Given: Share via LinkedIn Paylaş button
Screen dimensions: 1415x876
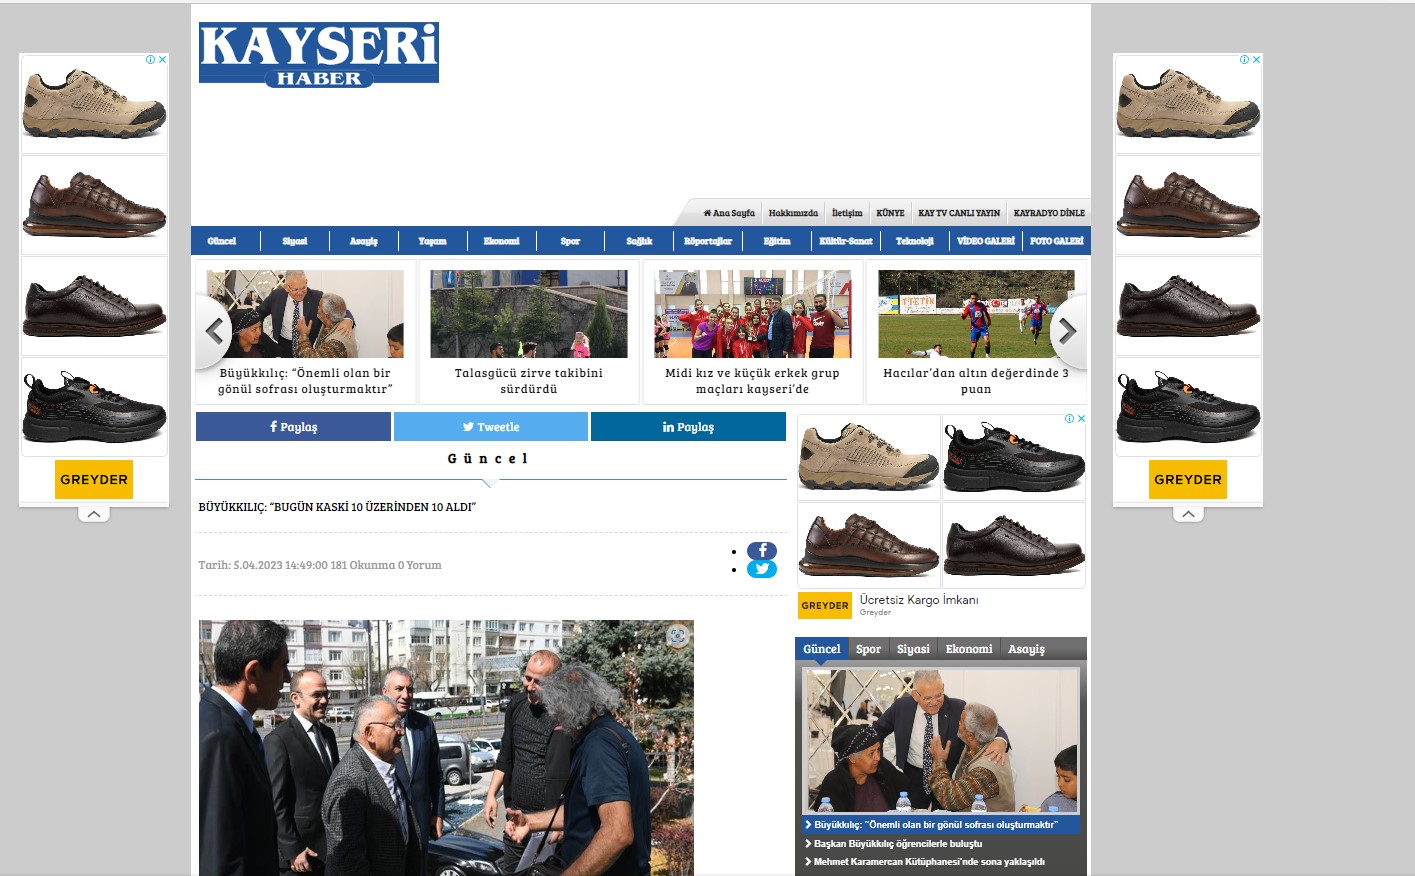Looking at the screenshot, I should 688,427.
